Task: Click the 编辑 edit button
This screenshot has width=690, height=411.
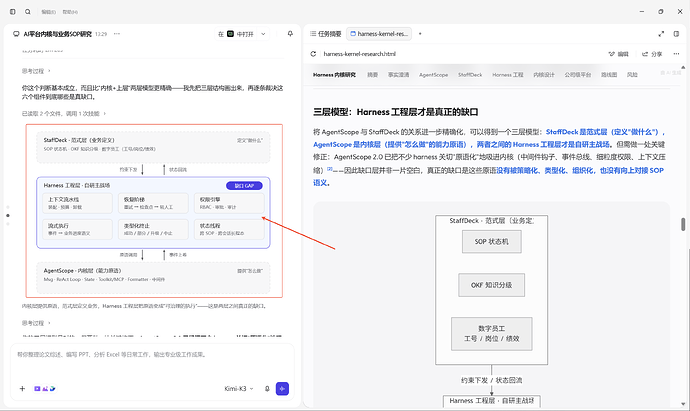Action: click(x=618, y=54)
